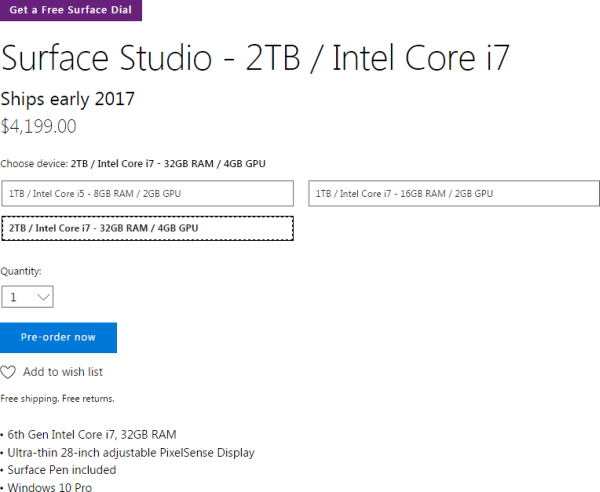Click the Free shipping. Free returns. text
Image resolution: width=600 pixels, height=492 pixels.
click(57, 398)
